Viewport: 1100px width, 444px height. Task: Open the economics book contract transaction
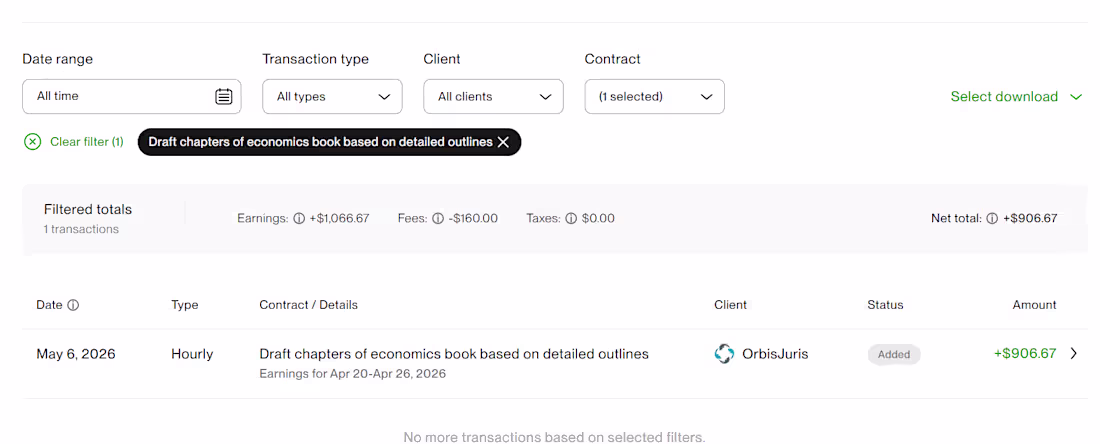tap(454, 354)
